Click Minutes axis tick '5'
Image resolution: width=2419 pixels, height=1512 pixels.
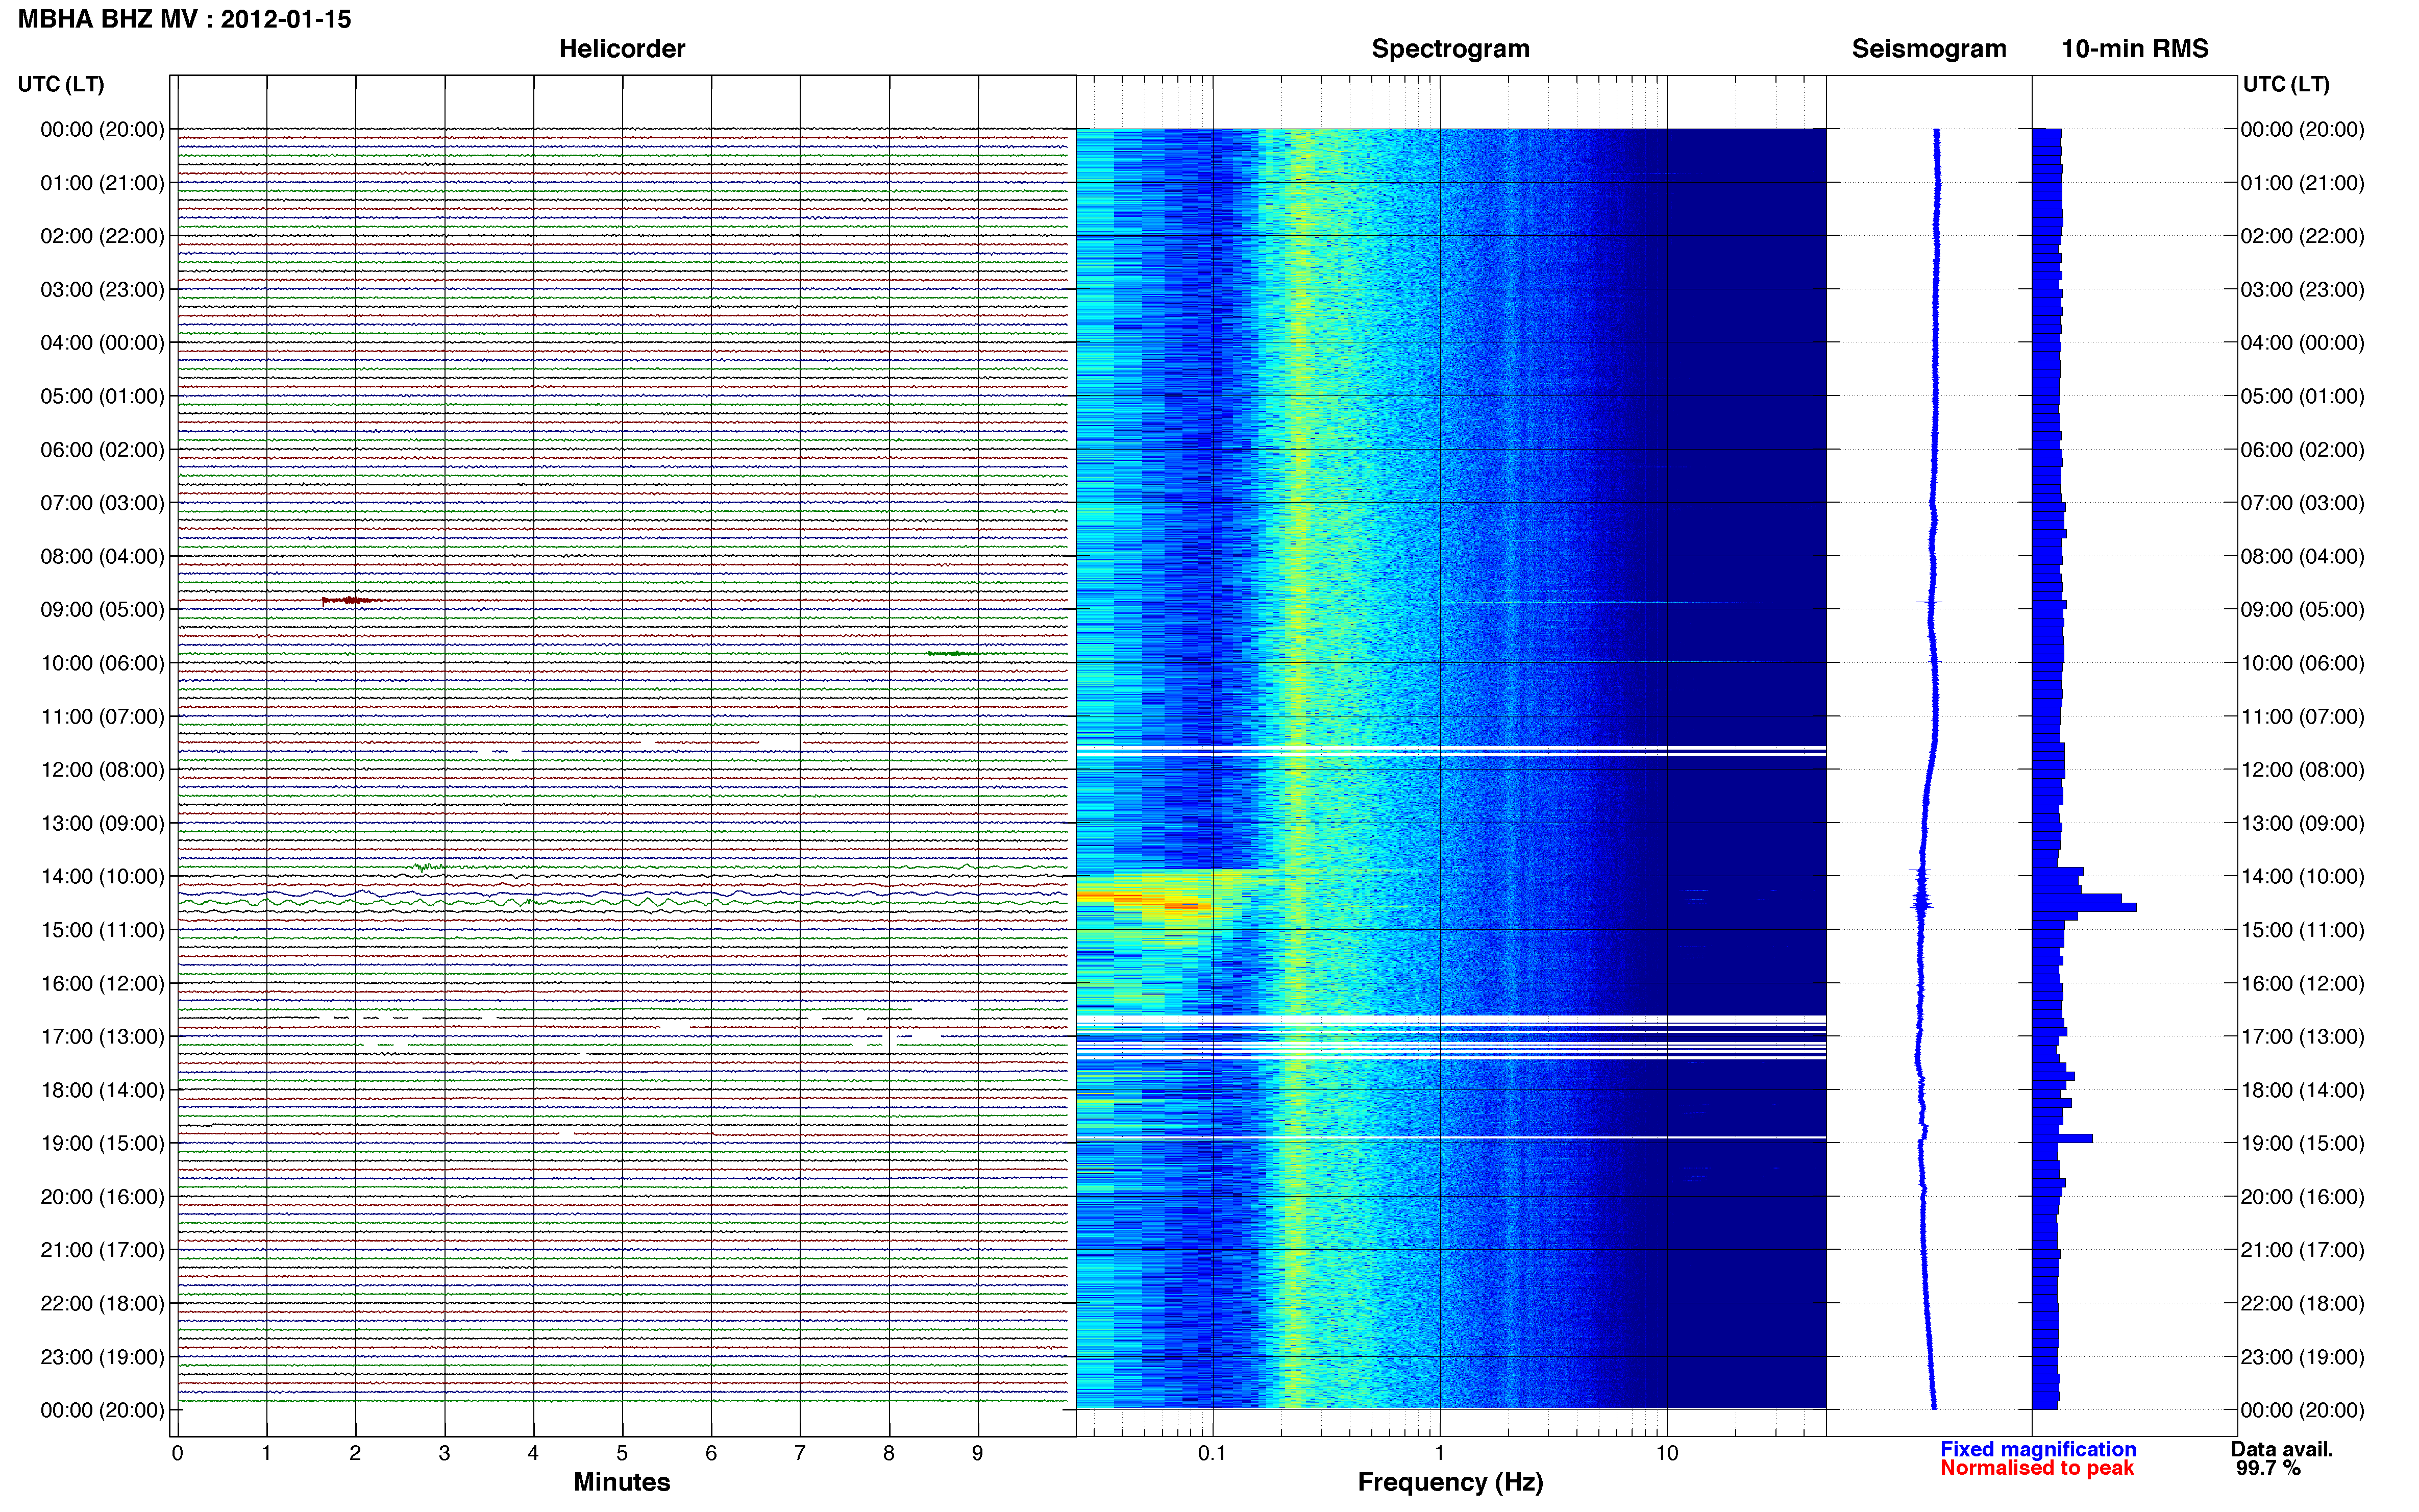click(622, 1454)
